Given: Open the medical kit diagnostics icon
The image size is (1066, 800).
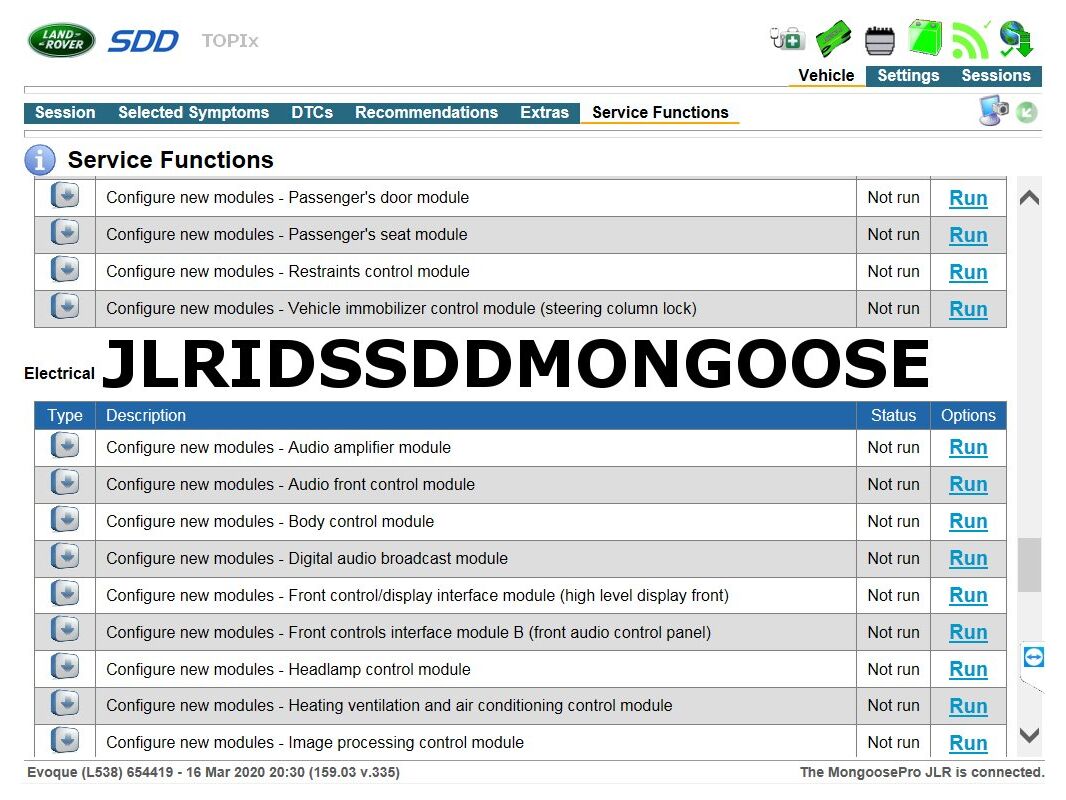Looking at the screenshot, I should (x=787, y=38).
